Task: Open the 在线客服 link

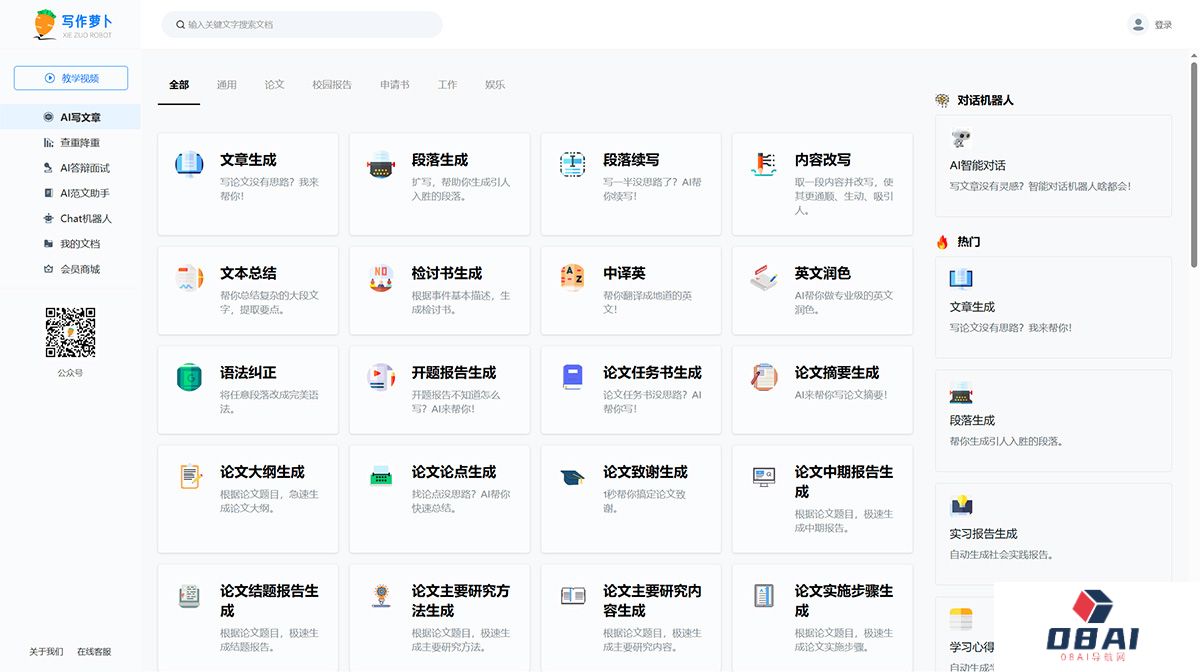Action: [x=94, y=651]
